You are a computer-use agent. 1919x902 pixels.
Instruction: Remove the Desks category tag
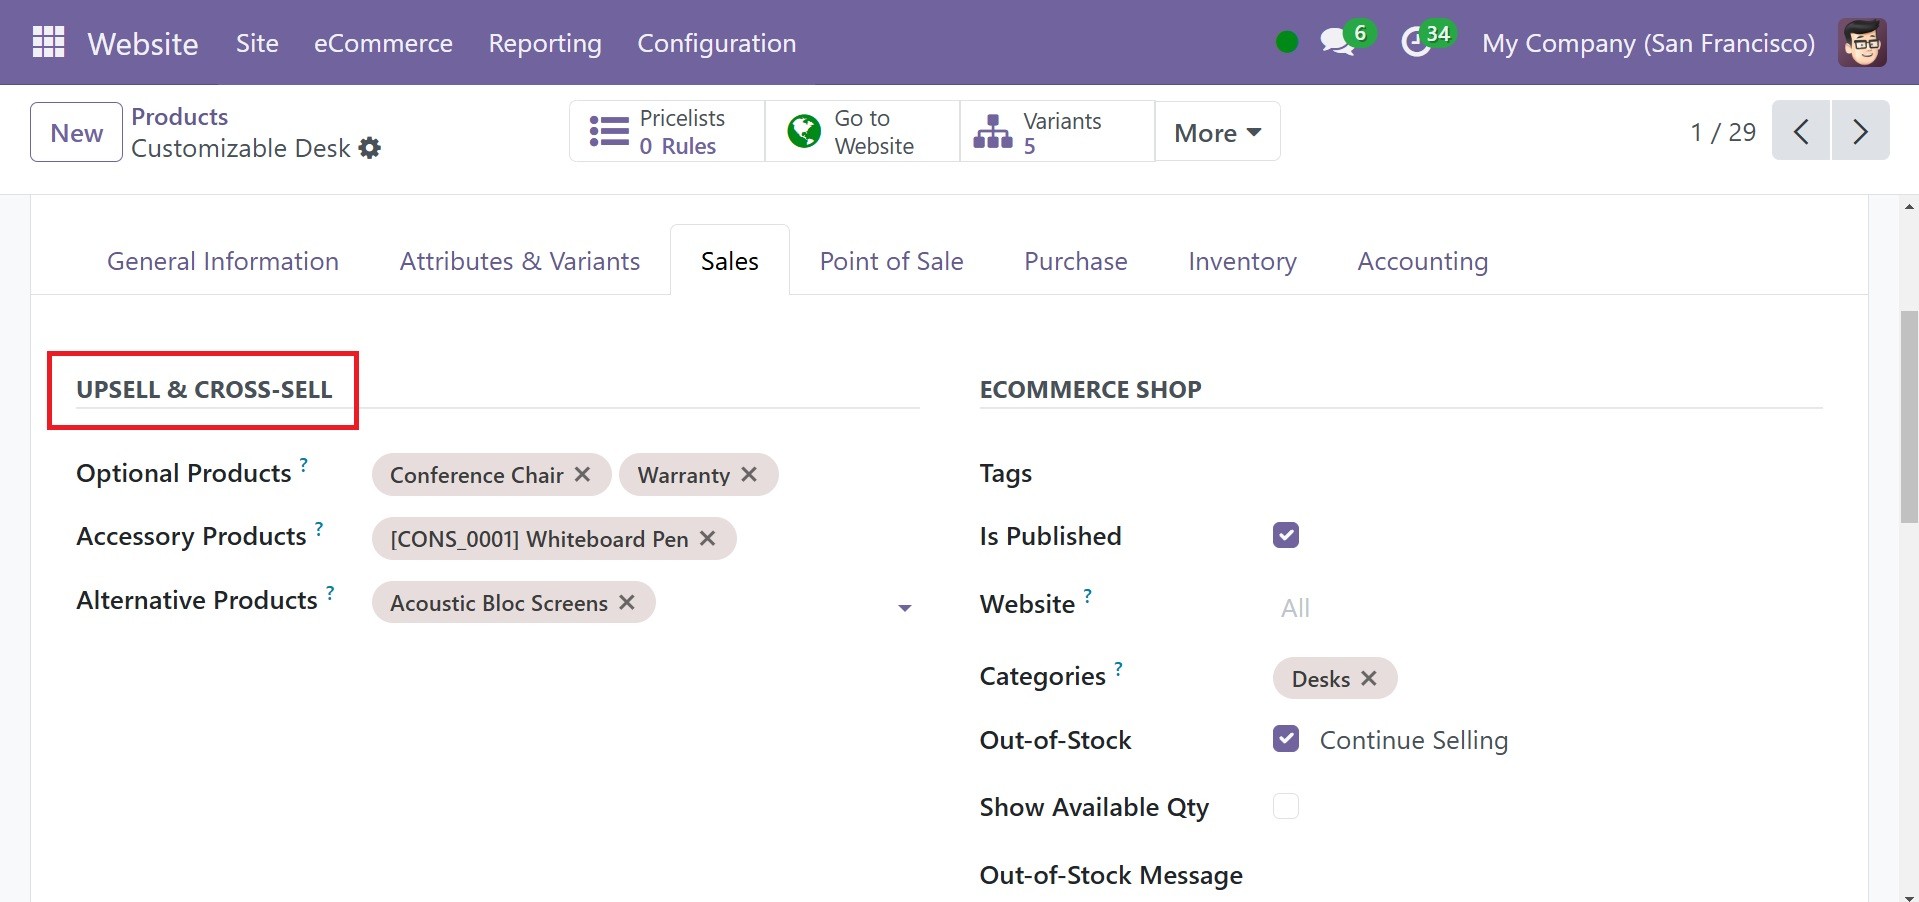tap(1369, 678)
